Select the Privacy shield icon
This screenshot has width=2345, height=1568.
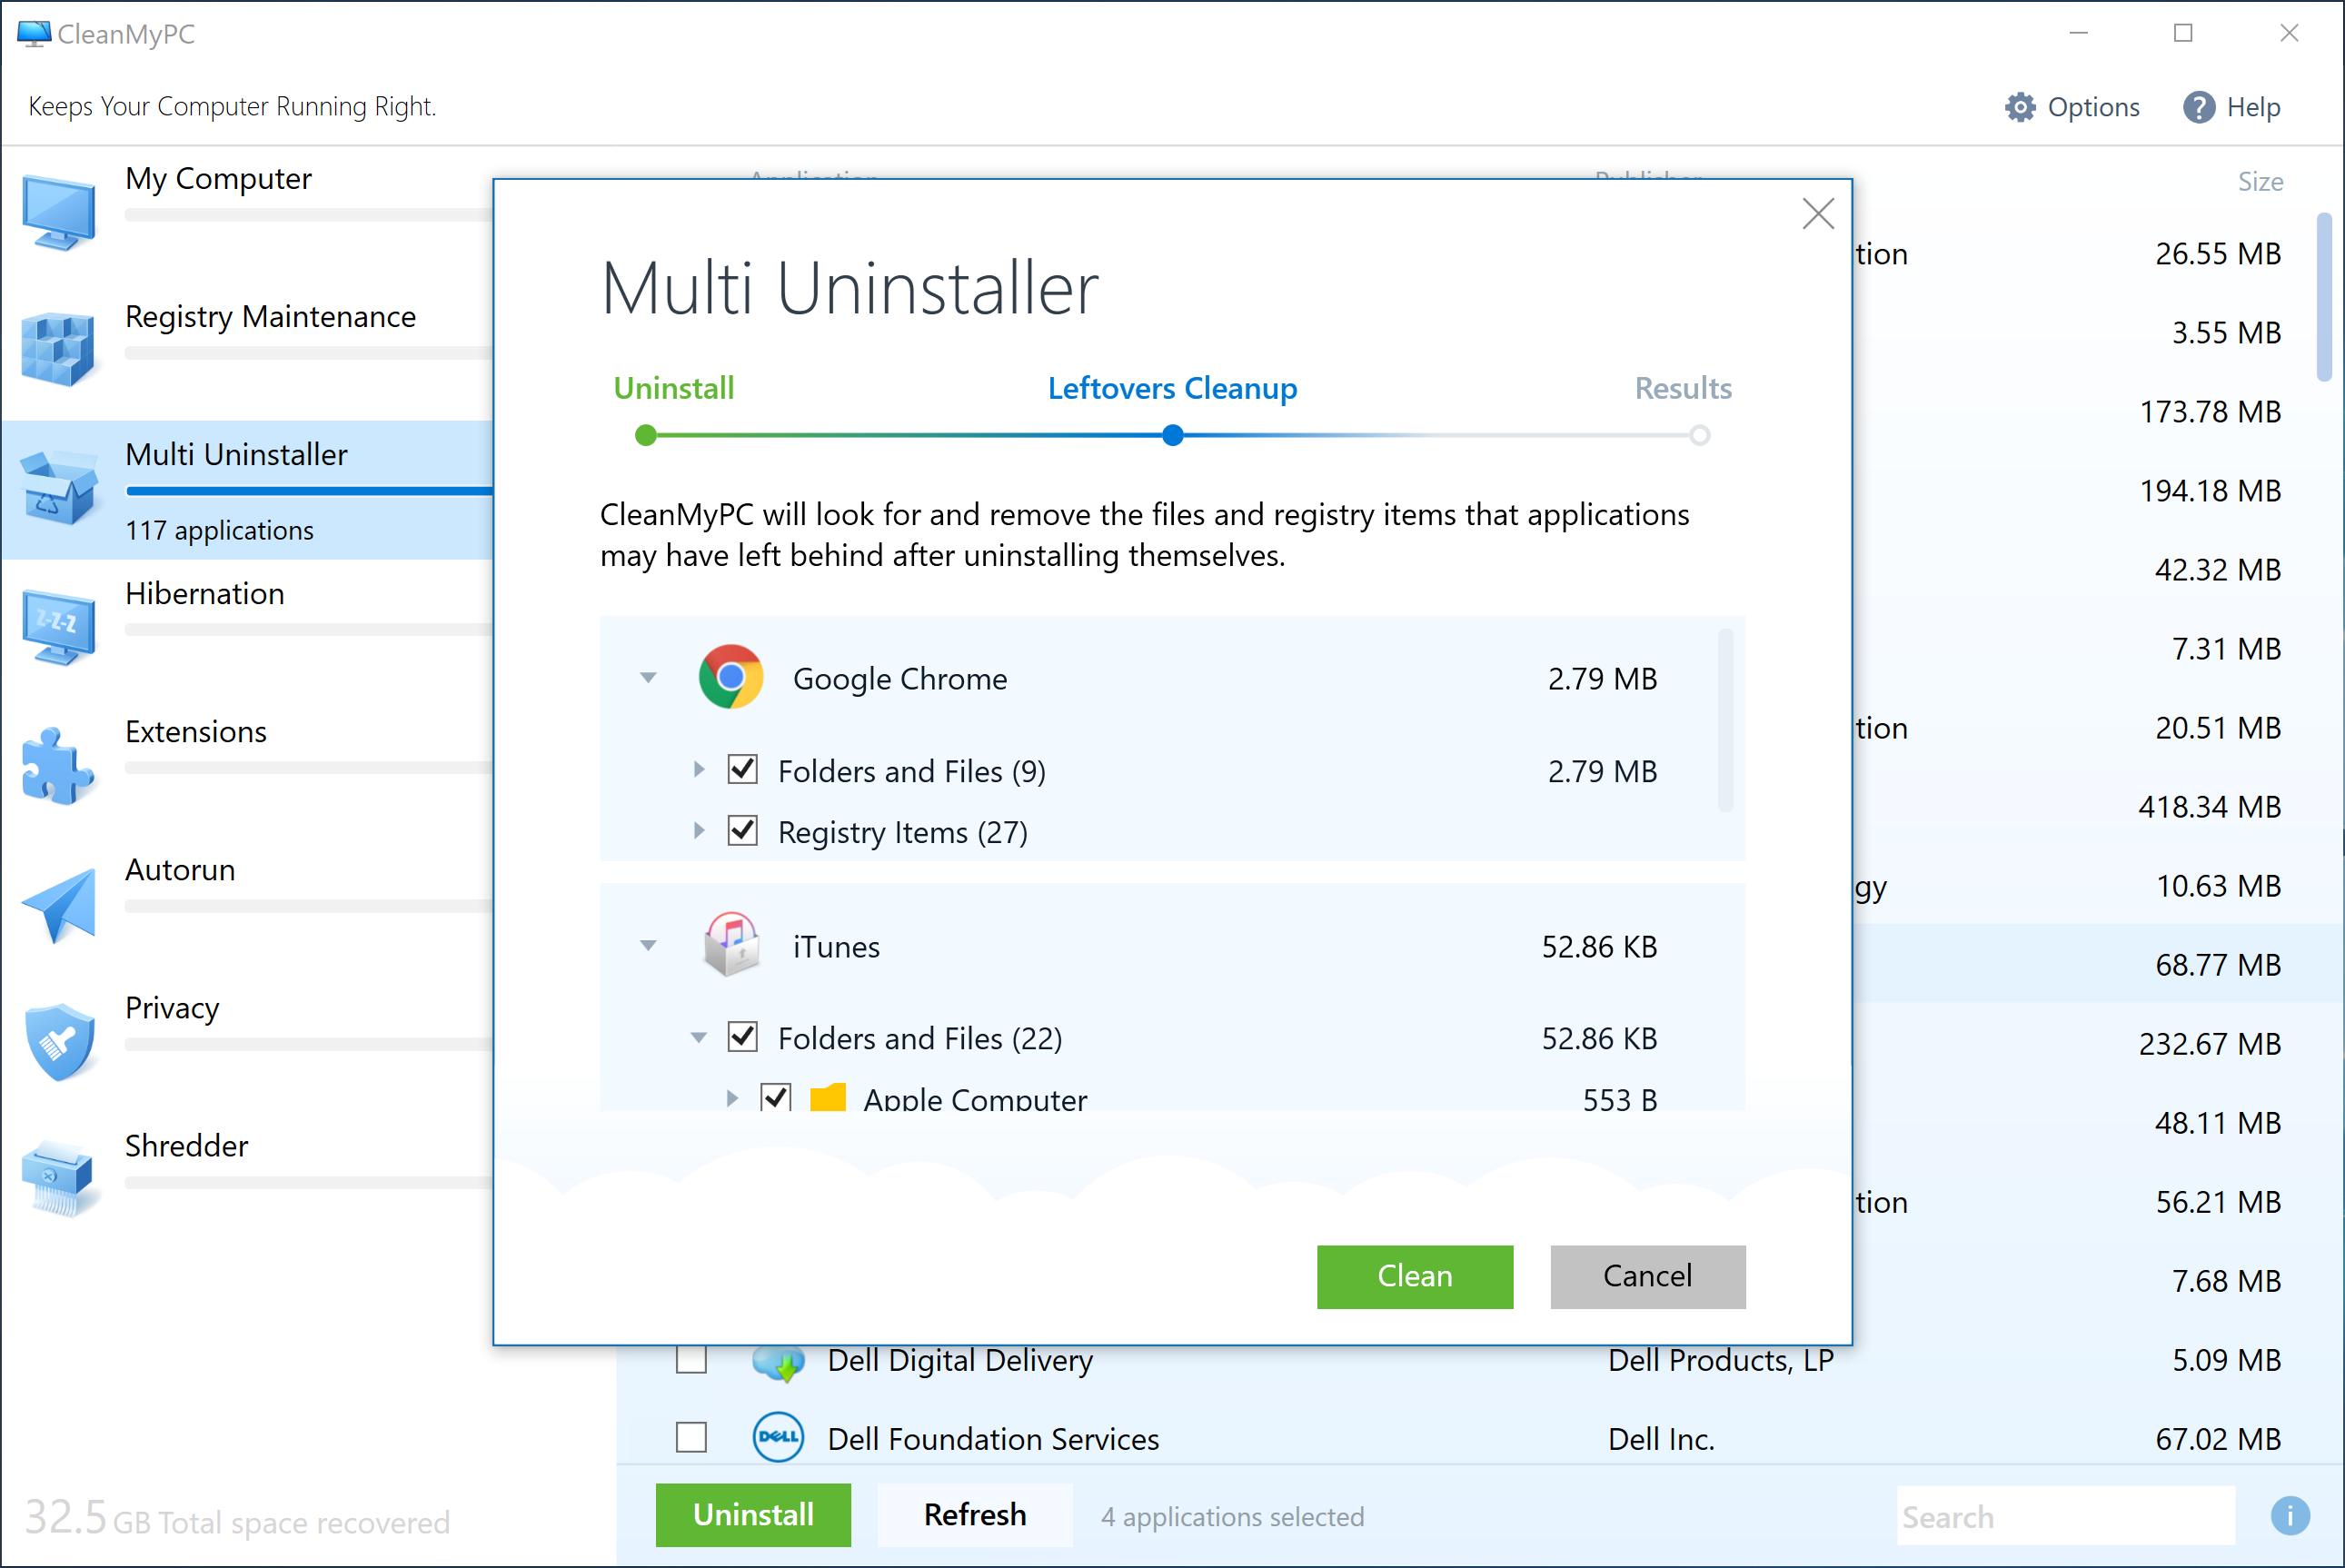click(59, 1042)
